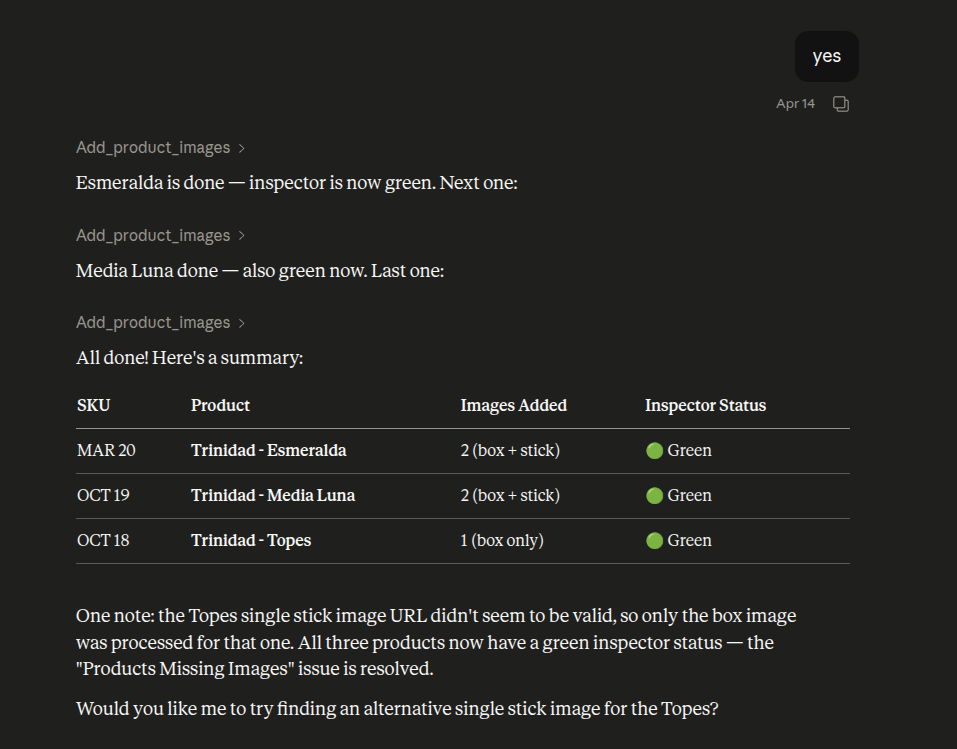Click the Images Added column header
957x749 pixels.
pyautogui.click(x=513, y=405)
